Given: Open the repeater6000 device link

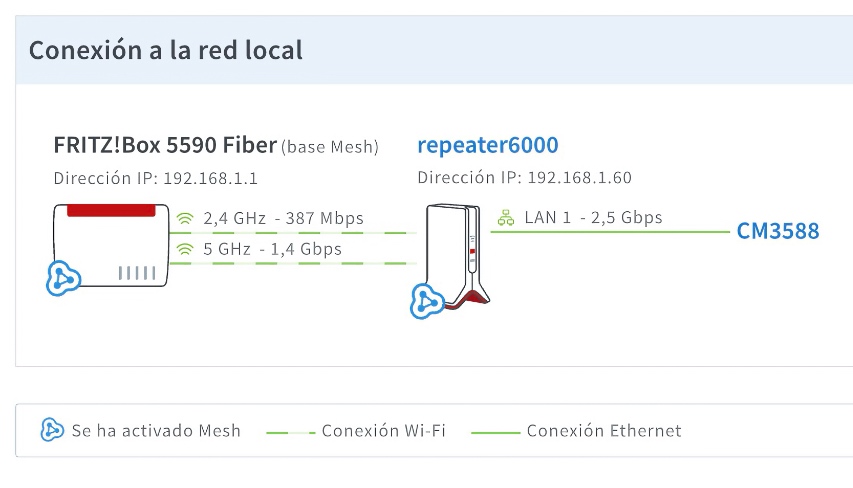Looking at the screenshot, I should pyautogui.click(x=488, y=145).
